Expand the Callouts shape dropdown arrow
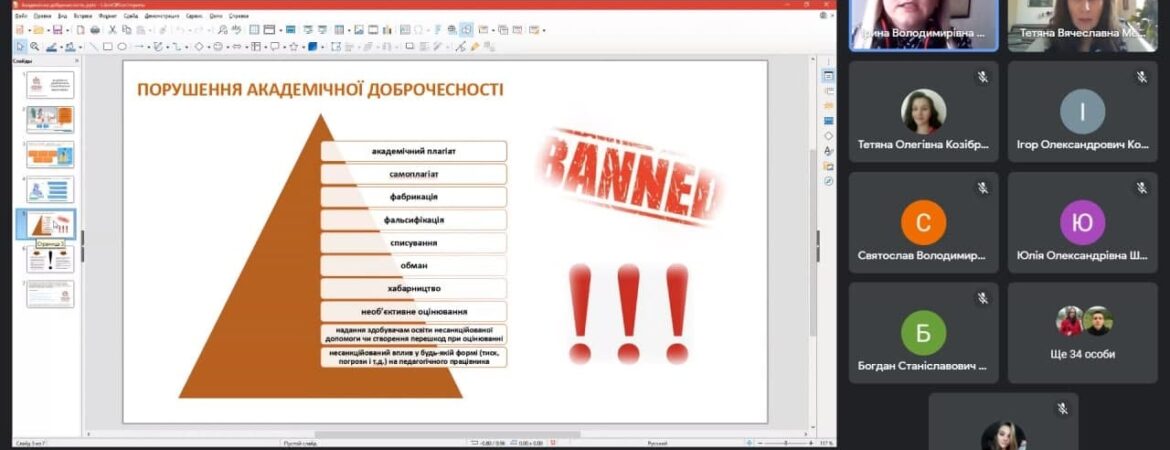1170x450 pixels. click(x=284, y=46)
